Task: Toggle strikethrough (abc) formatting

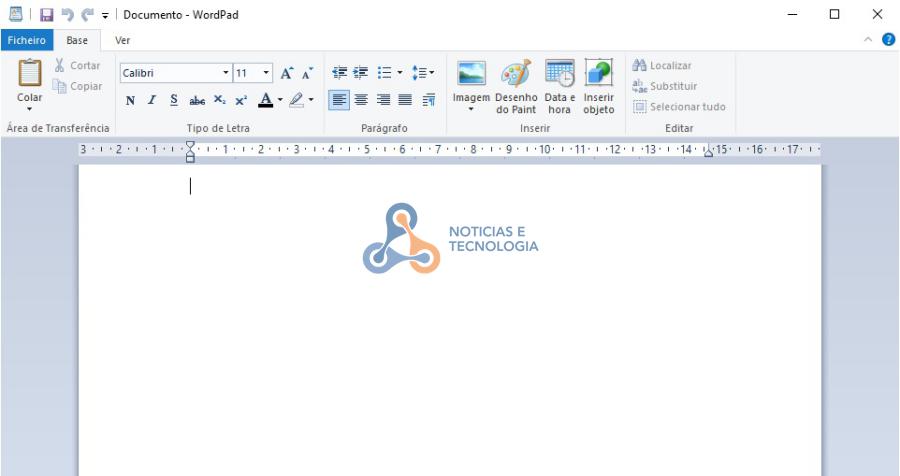Action: (x=197, y=100)
